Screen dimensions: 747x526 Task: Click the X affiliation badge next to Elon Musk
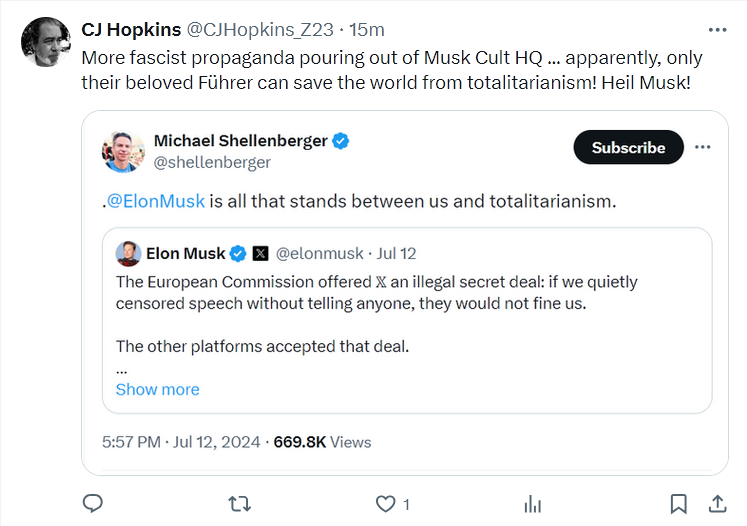[260, 253]
